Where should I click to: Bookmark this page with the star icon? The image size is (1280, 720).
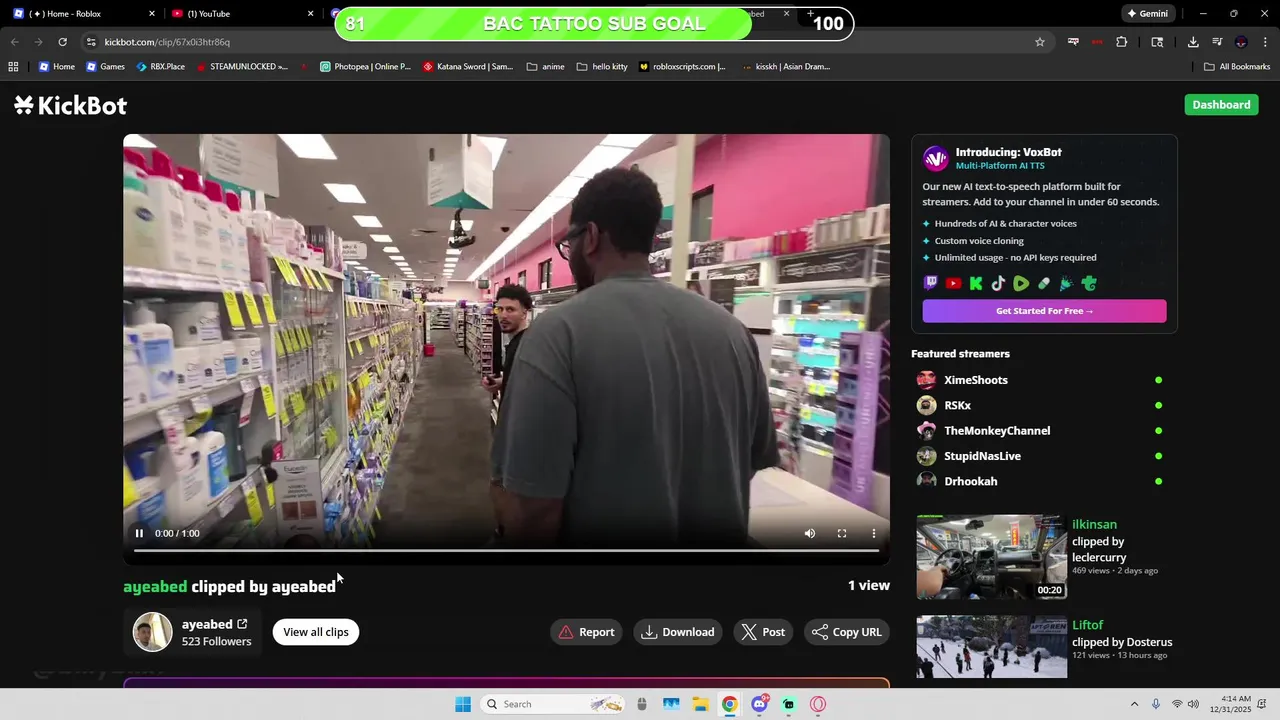[x=1040, y=42]
